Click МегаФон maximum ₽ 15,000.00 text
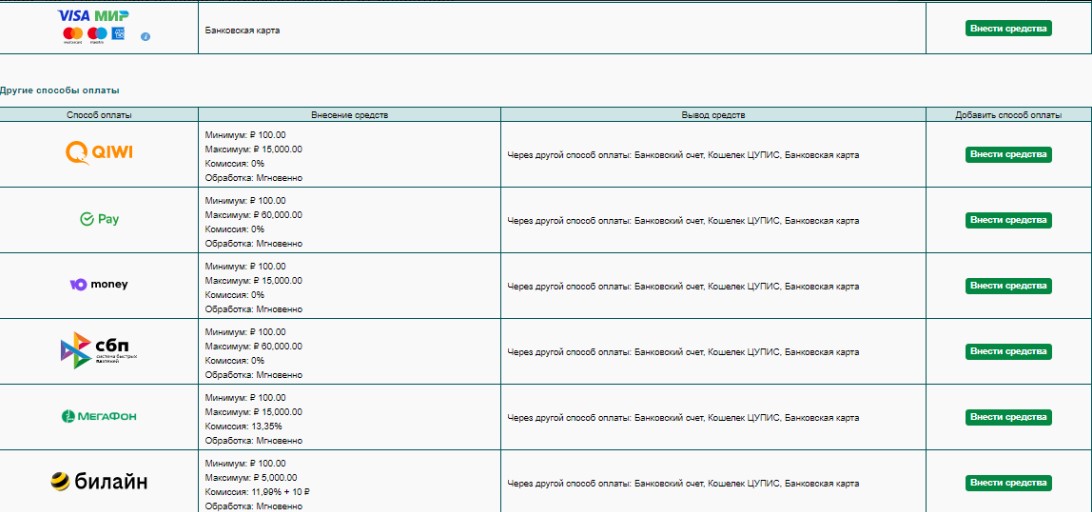Image resolution: width=1092 pixels, height=512 pixels. pyautogui.click(x=254, y=412)
